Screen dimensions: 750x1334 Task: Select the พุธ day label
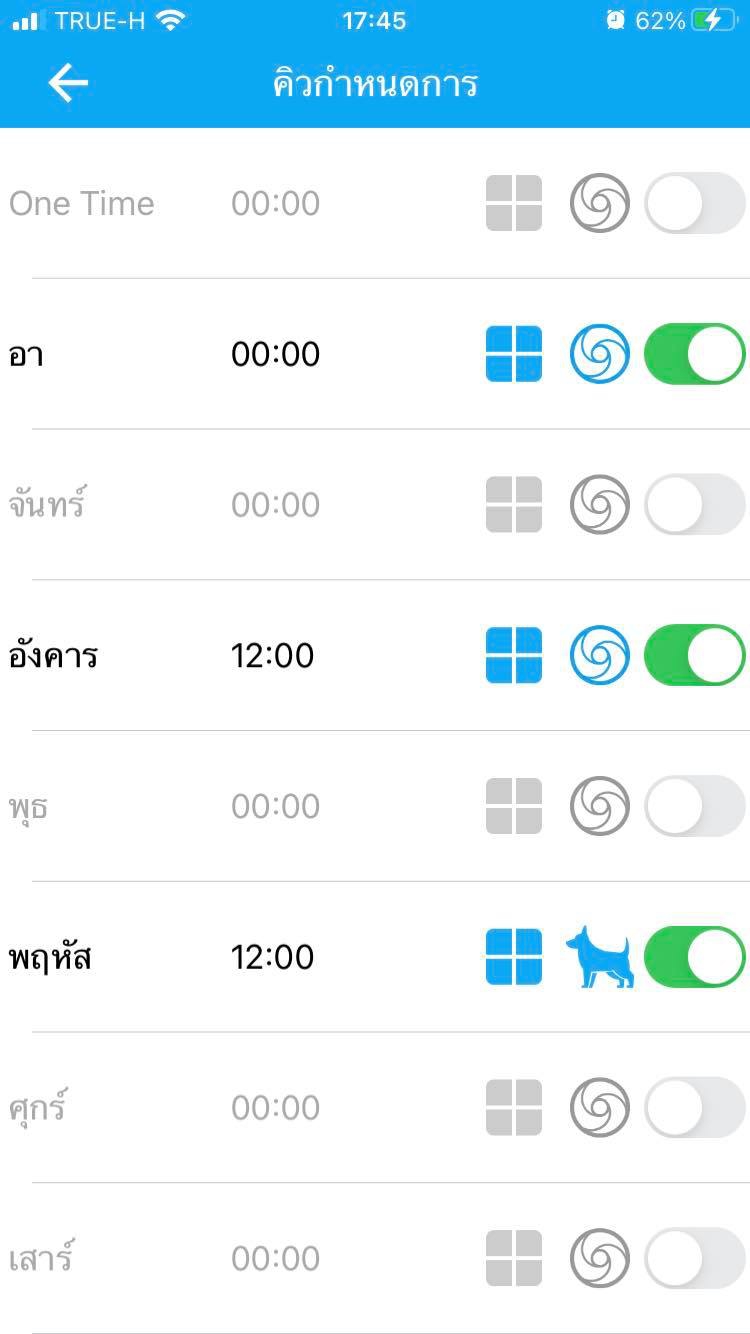point(28,806)
